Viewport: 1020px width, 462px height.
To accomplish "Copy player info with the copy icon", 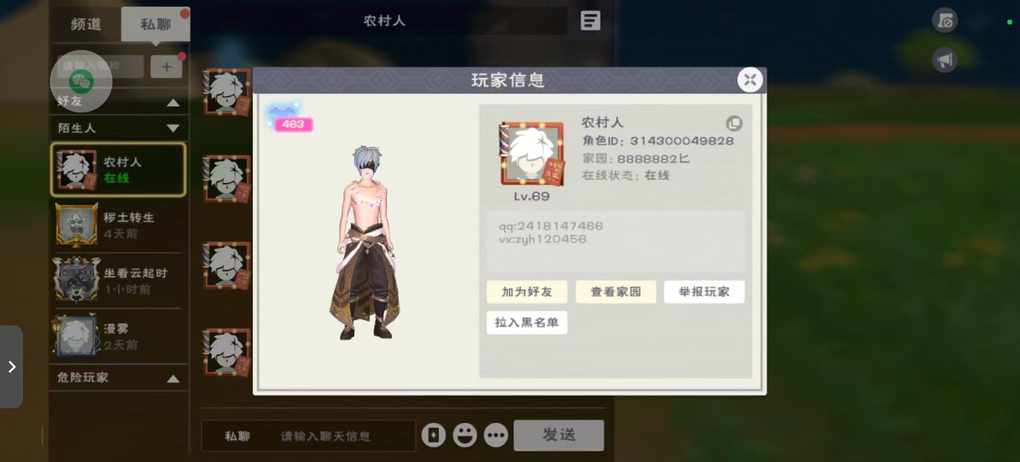I will [734, 124].
